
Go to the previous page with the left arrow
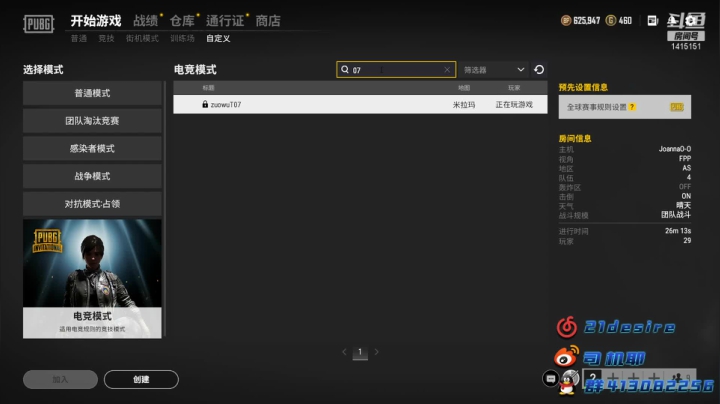344,352
